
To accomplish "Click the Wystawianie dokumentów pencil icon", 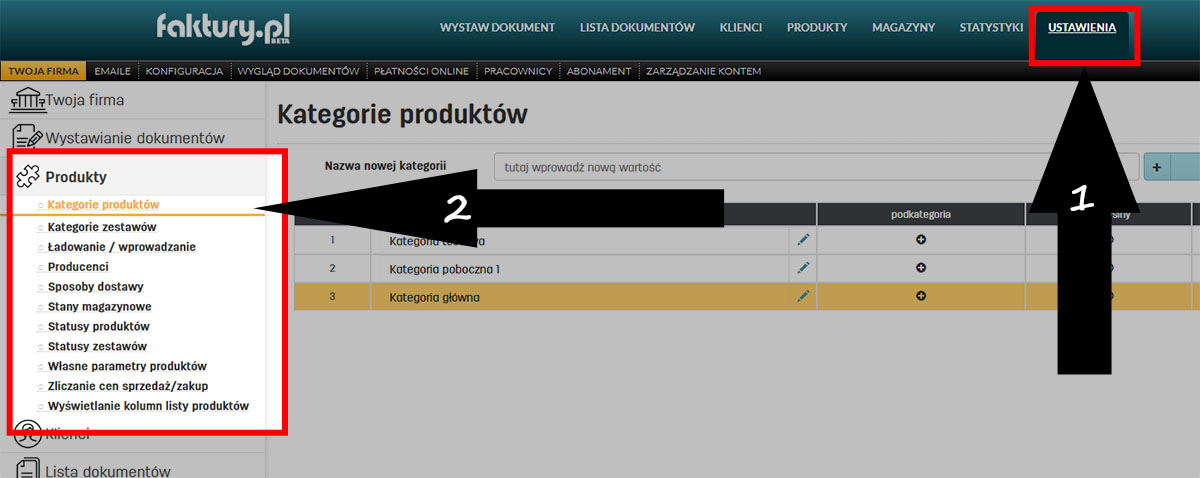I will (27, 137).
